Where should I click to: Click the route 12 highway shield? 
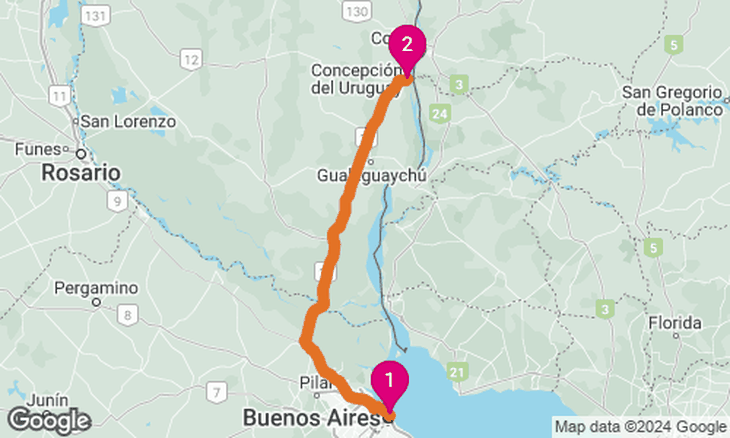click(191, 60)
